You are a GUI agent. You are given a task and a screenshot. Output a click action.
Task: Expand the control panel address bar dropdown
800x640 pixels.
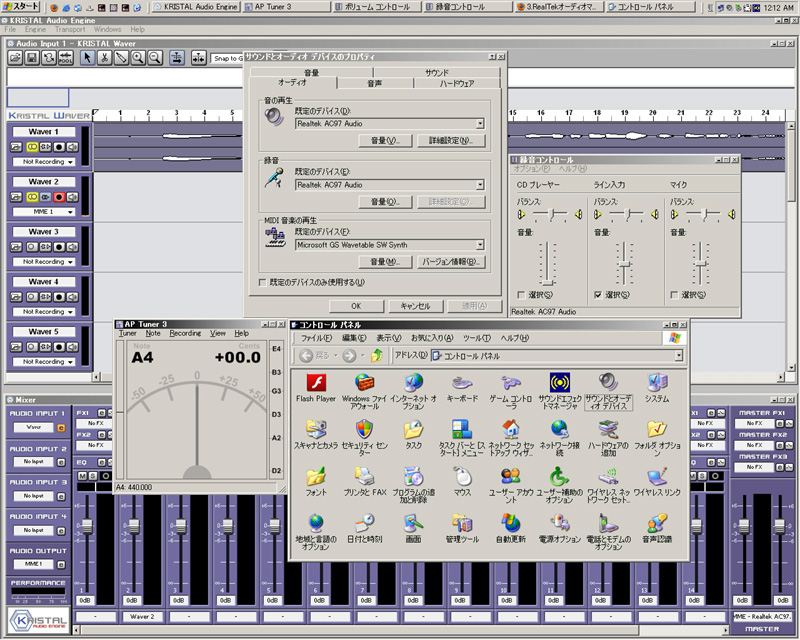coord(678,356)
